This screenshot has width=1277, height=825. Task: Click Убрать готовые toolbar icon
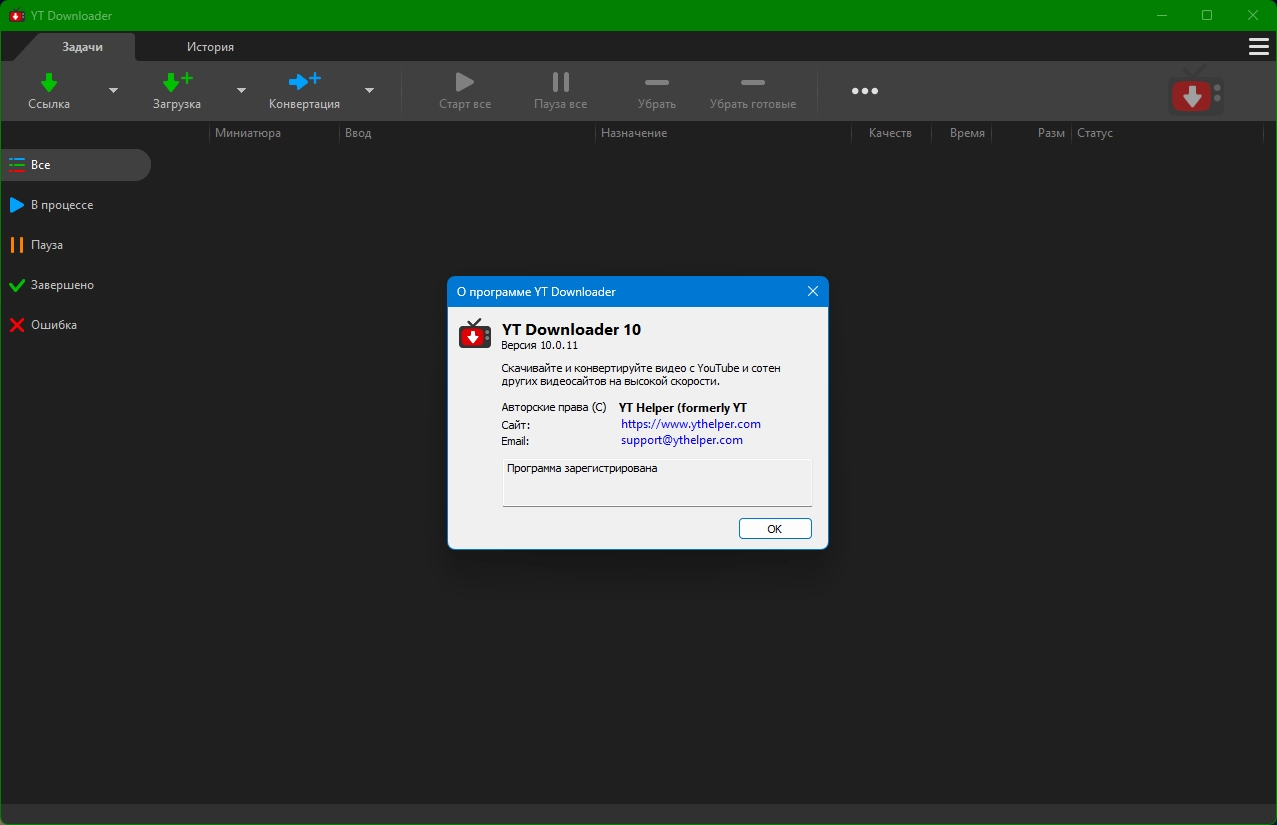pyautogui.click(x=753, y=82)
